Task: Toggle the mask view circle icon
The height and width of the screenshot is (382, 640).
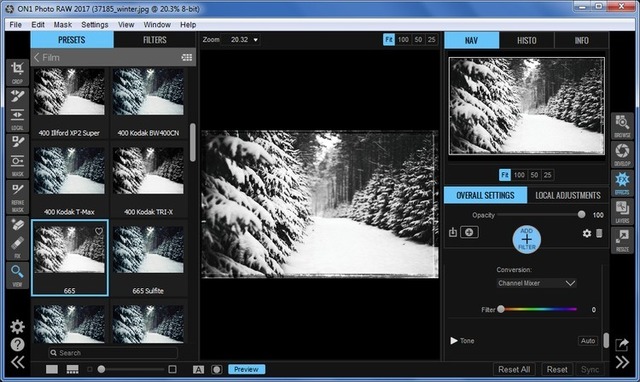Action: 216,369
